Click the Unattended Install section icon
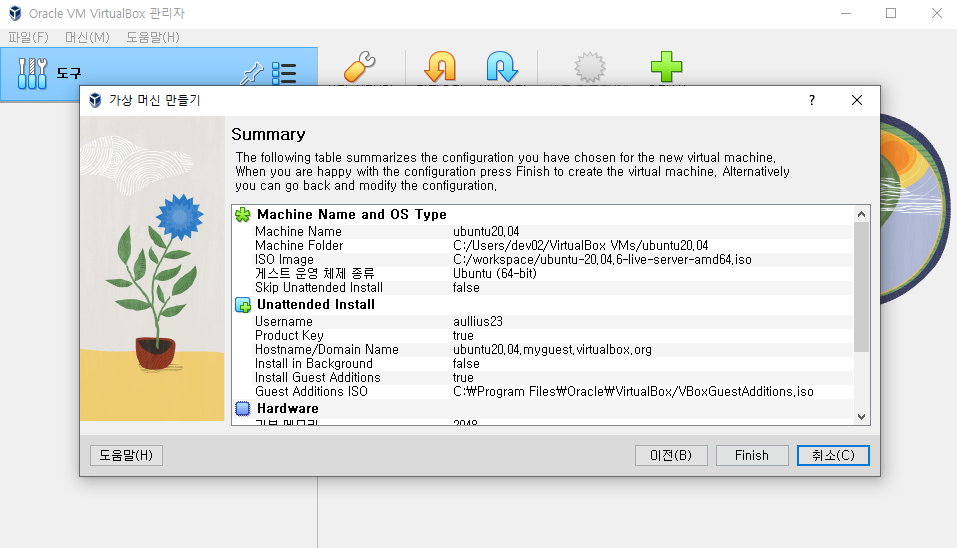Screen dimensions: 957x548 click(x=243, y=305)
